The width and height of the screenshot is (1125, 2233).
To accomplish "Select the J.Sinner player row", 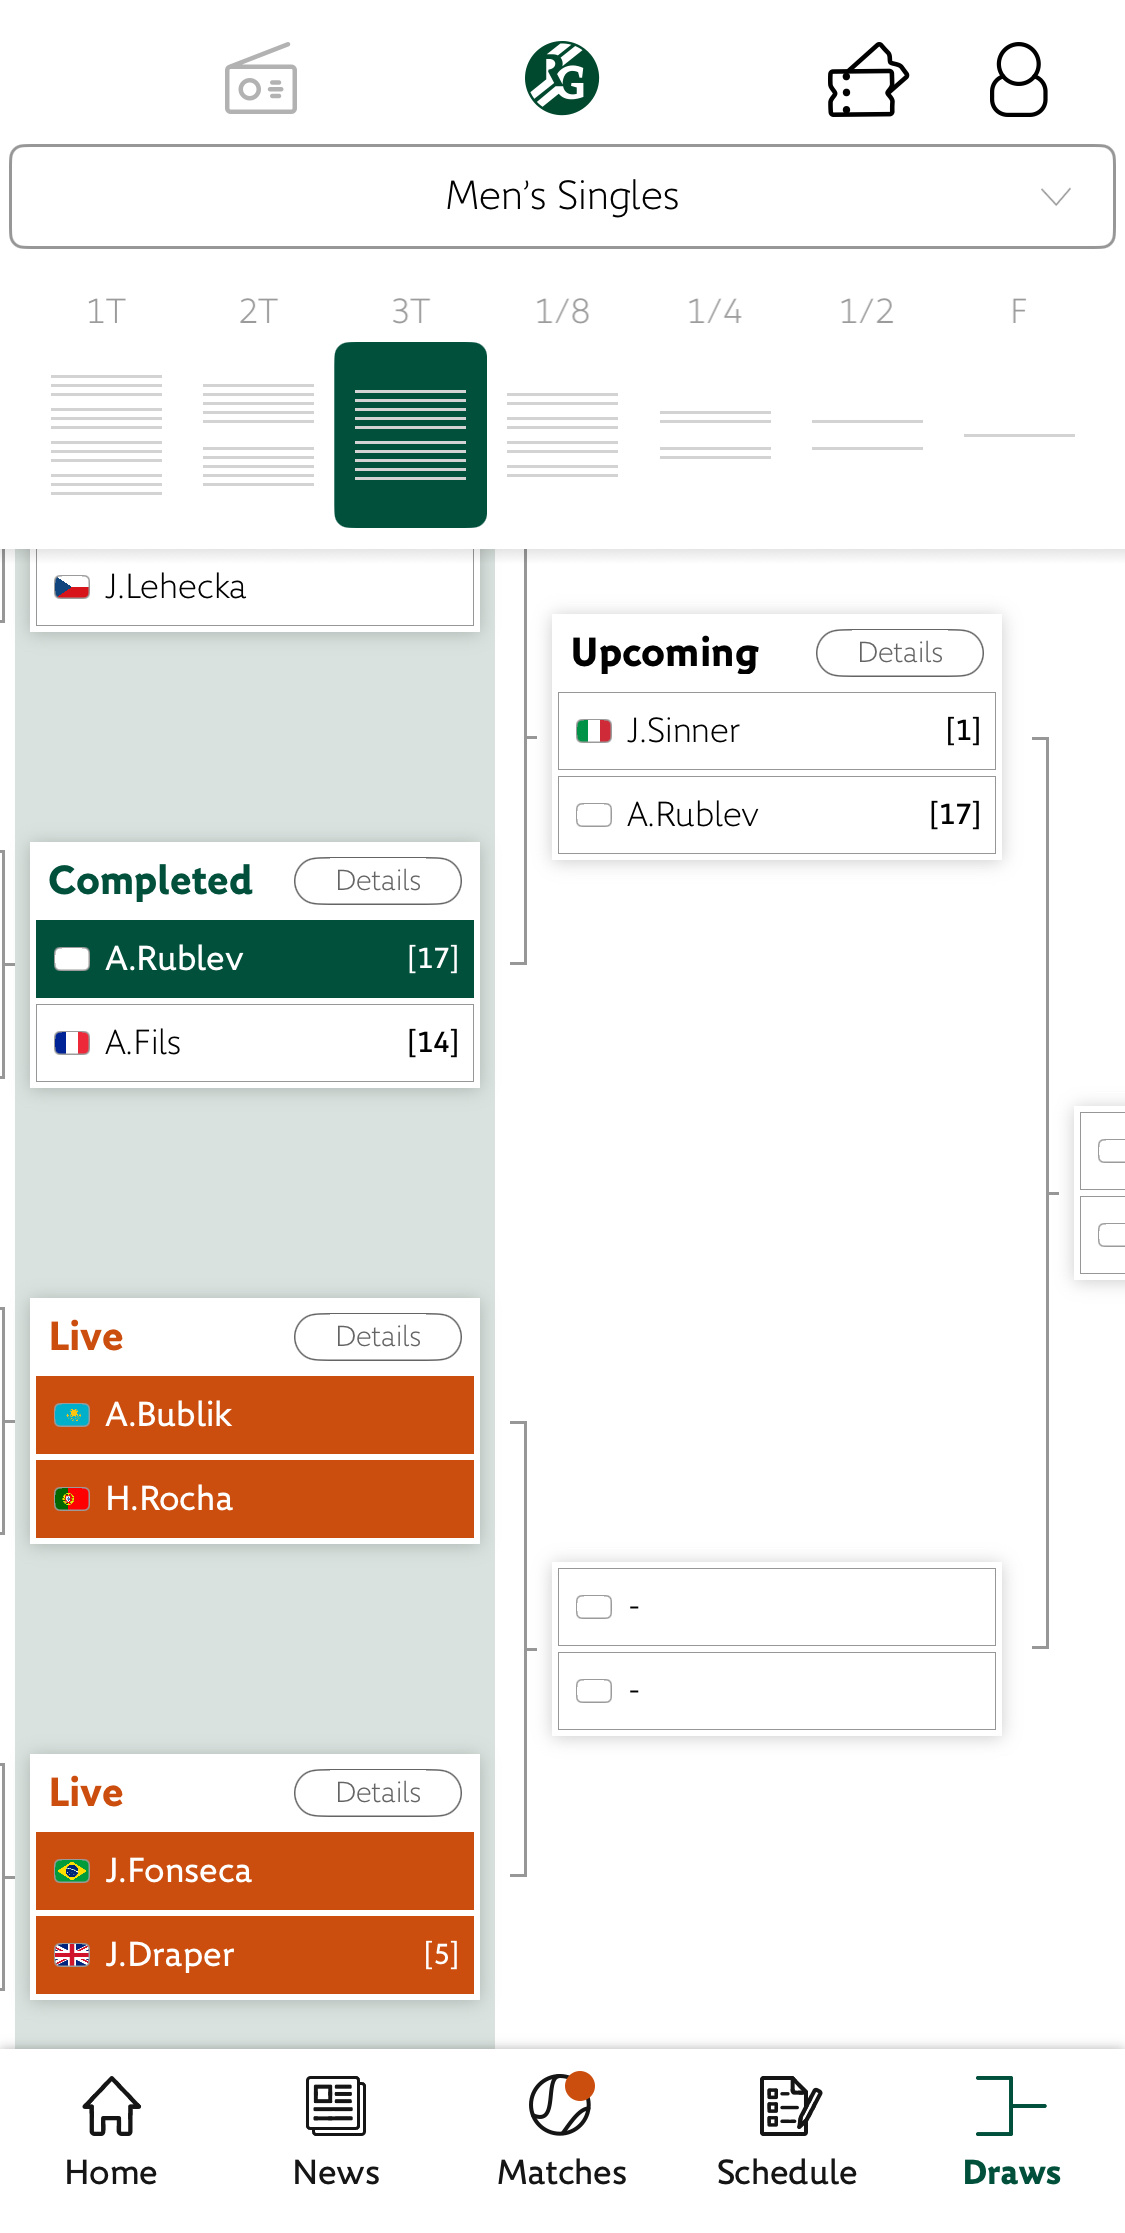I will pos(776,731).
